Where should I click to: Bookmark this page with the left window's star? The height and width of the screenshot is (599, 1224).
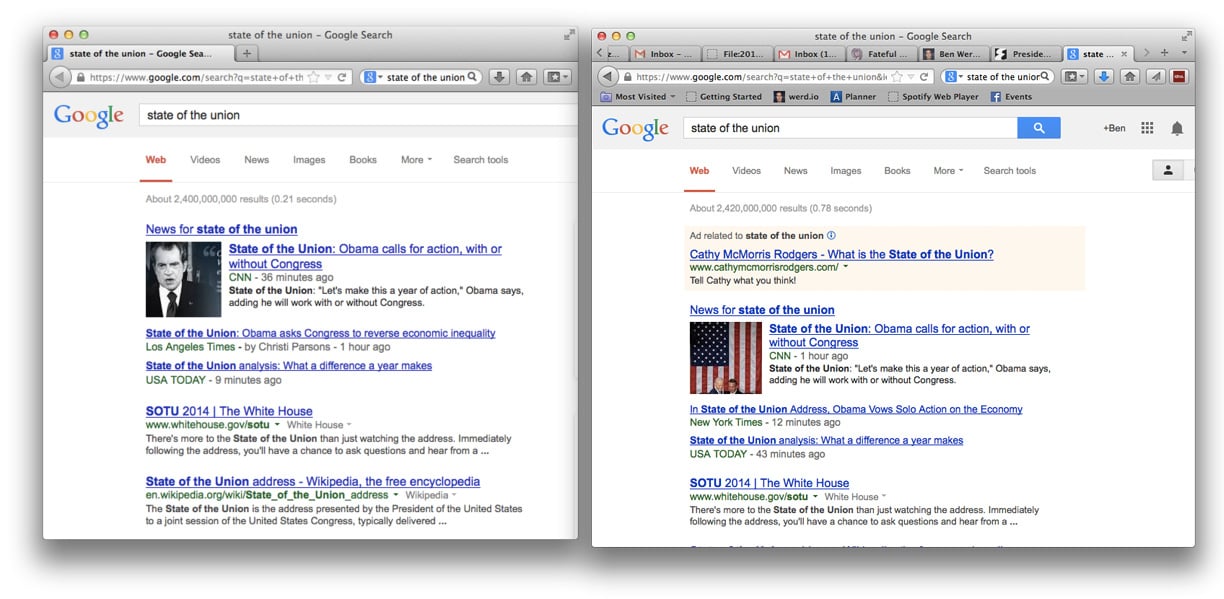tap(313, 77)
